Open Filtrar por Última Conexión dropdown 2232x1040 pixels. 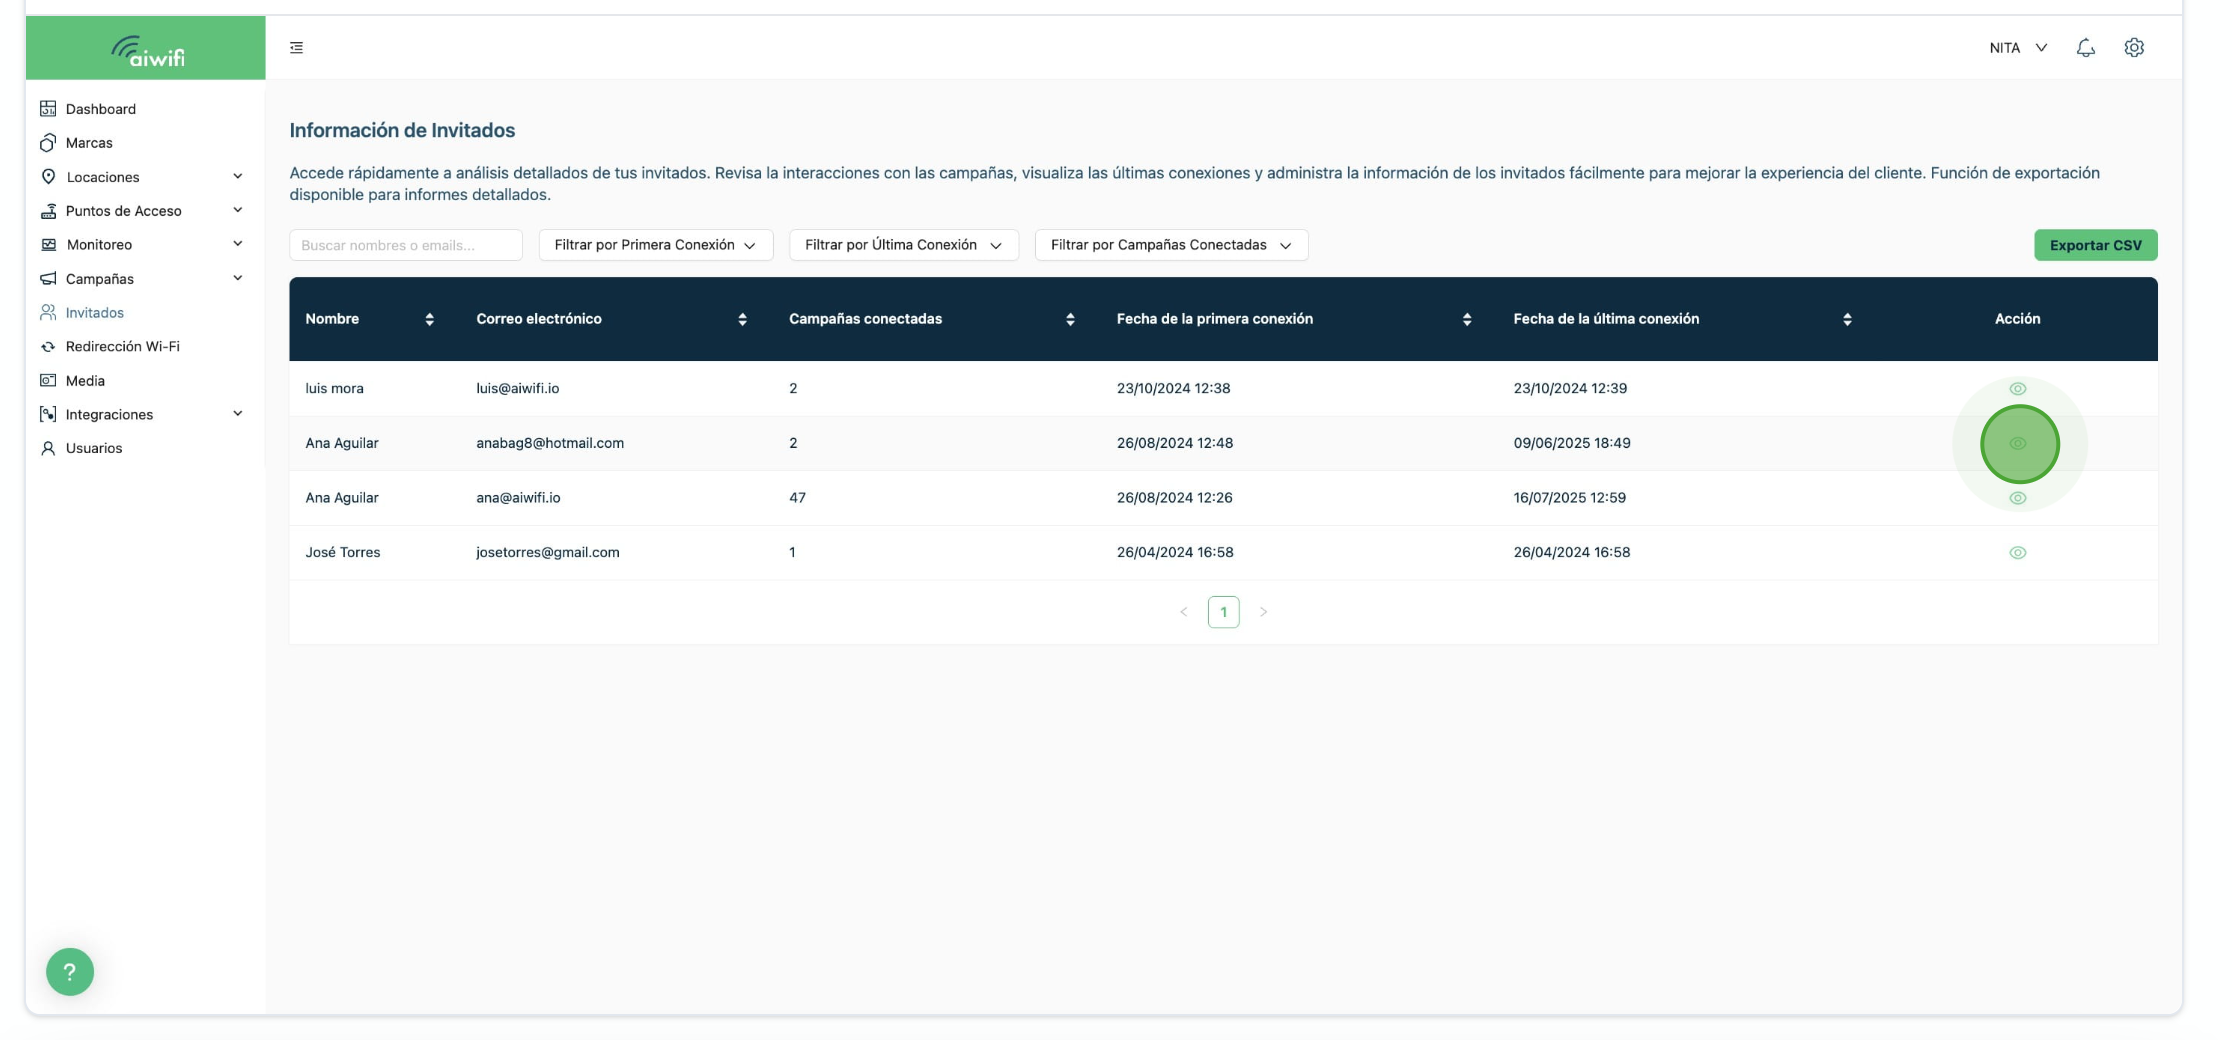pos(904,245)
